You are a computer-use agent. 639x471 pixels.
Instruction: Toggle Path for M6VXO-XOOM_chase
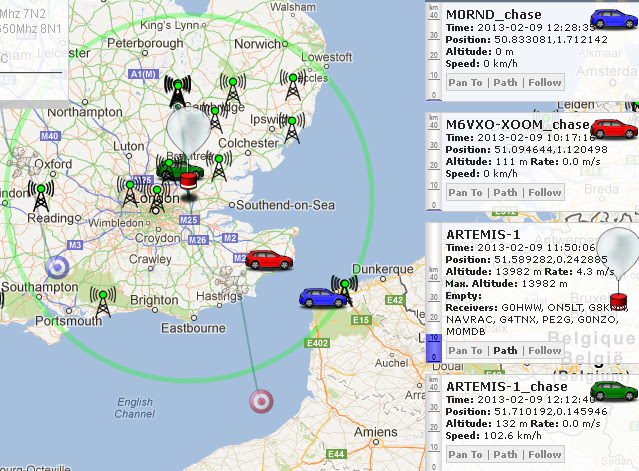[505, 193]
